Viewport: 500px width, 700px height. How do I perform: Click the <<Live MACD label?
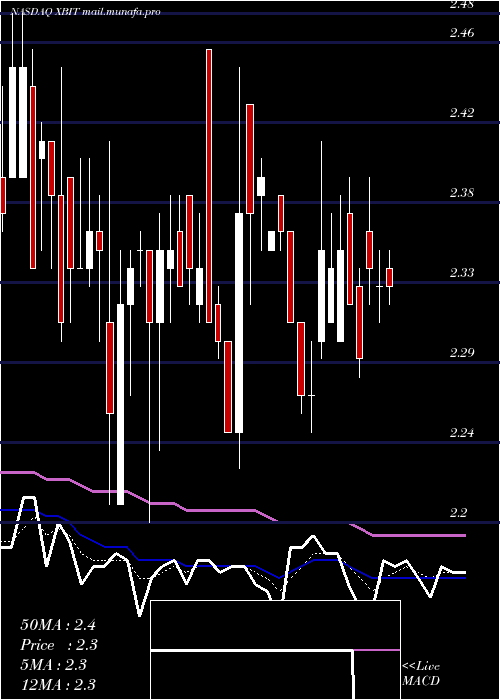(x=421, y=674)
